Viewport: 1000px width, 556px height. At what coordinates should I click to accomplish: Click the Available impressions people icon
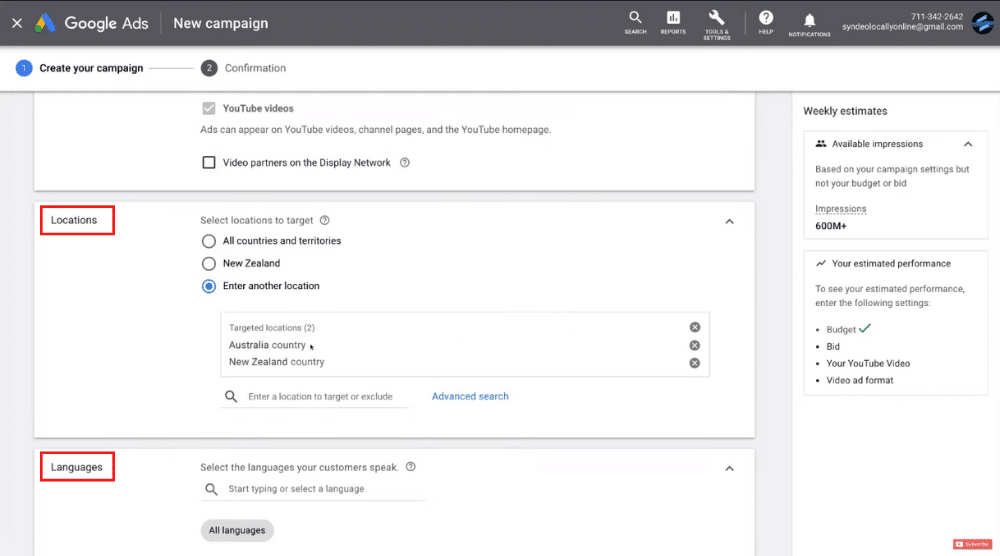(821, 143)
